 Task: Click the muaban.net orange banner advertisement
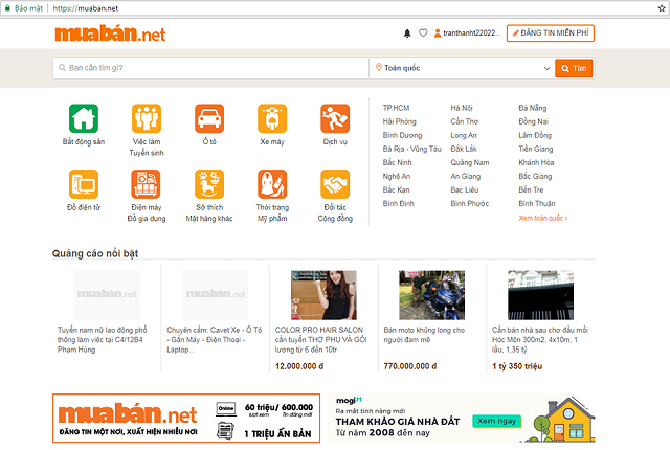coord(186,418)
